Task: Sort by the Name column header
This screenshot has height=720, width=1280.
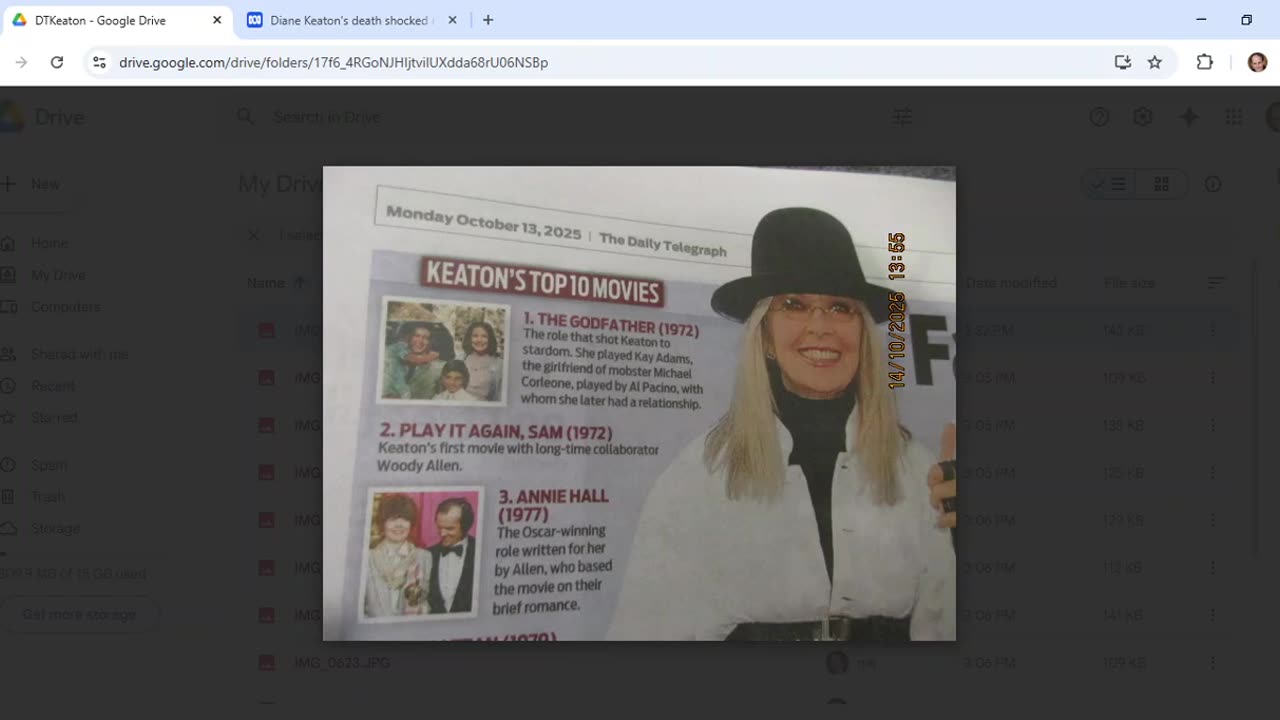Action: [266, 283]
